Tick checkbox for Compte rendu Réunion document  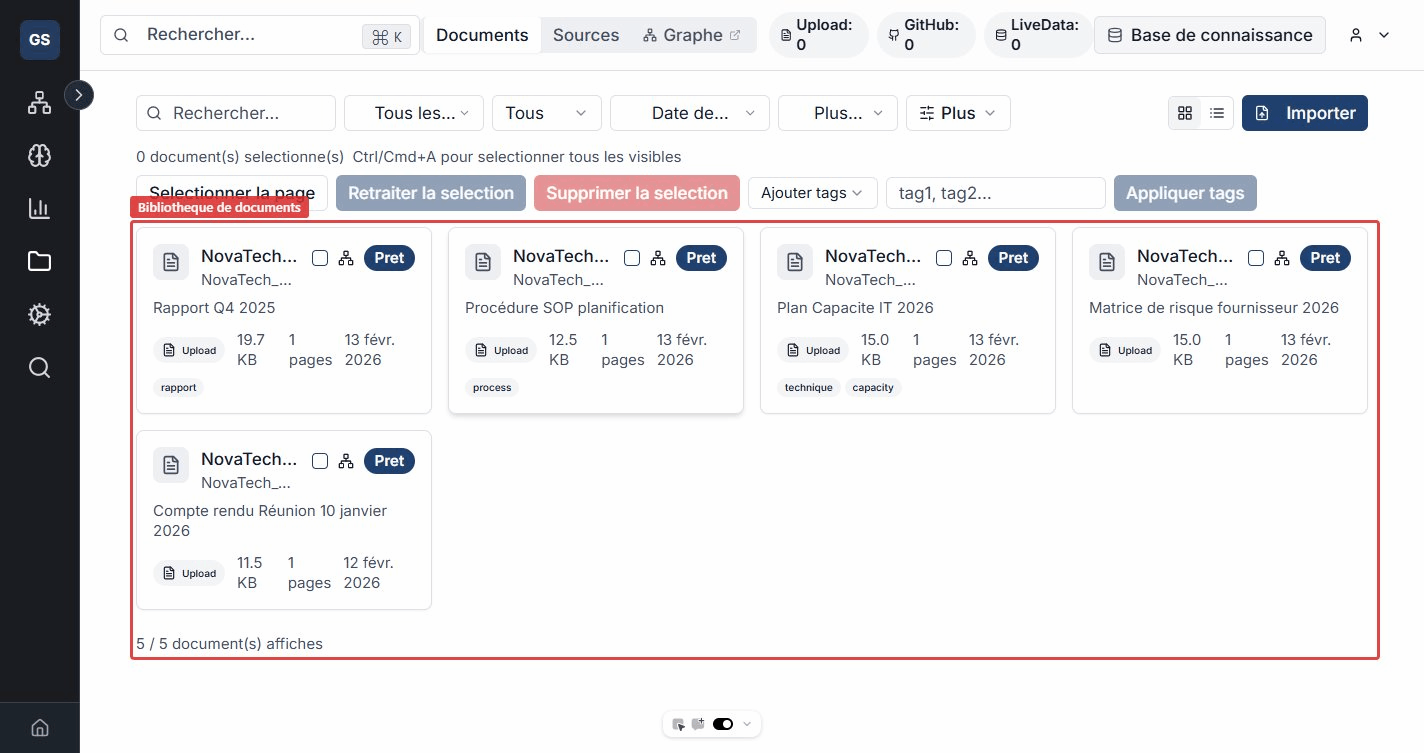(320, 461)
